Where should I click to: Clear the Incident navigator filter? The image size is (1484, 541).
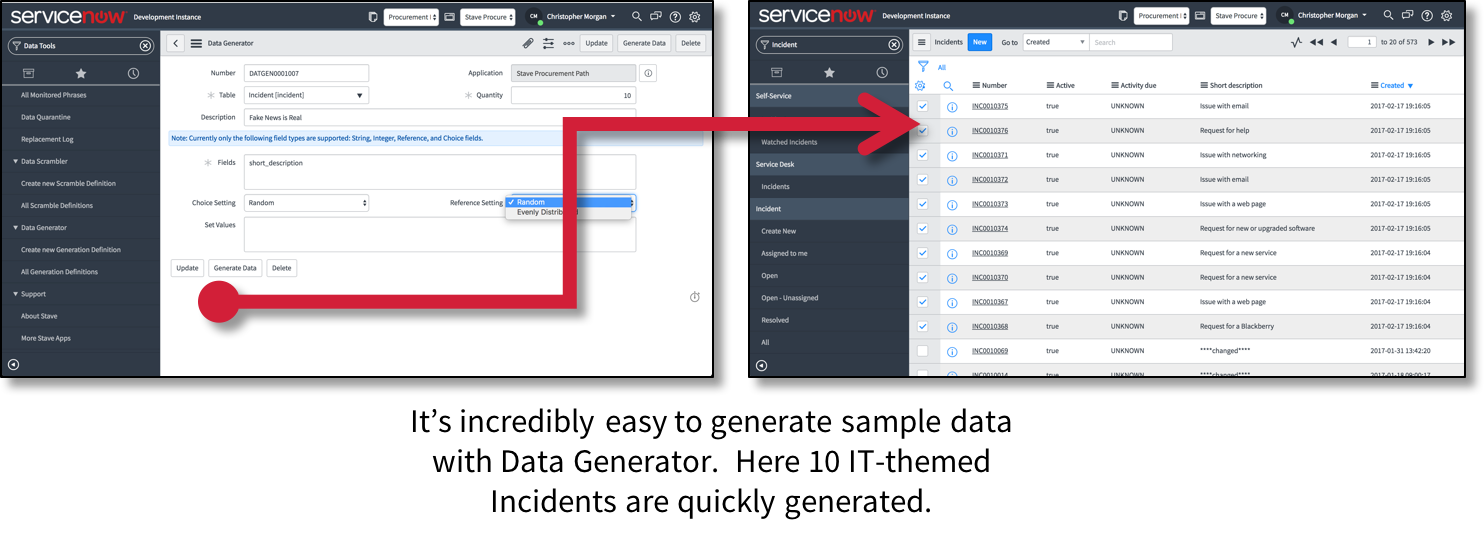[894, 45]
